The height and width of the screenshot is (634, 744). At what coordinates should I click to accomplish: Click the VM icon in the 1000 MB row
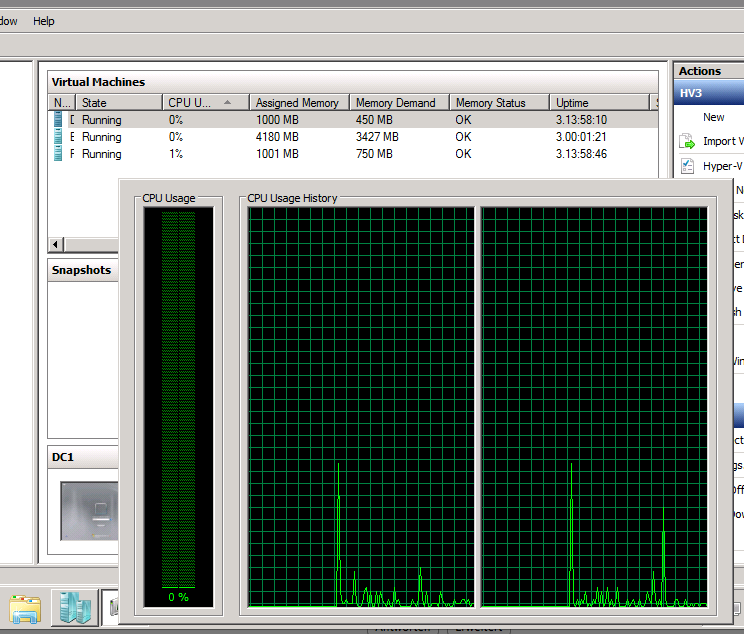(58, 120)
